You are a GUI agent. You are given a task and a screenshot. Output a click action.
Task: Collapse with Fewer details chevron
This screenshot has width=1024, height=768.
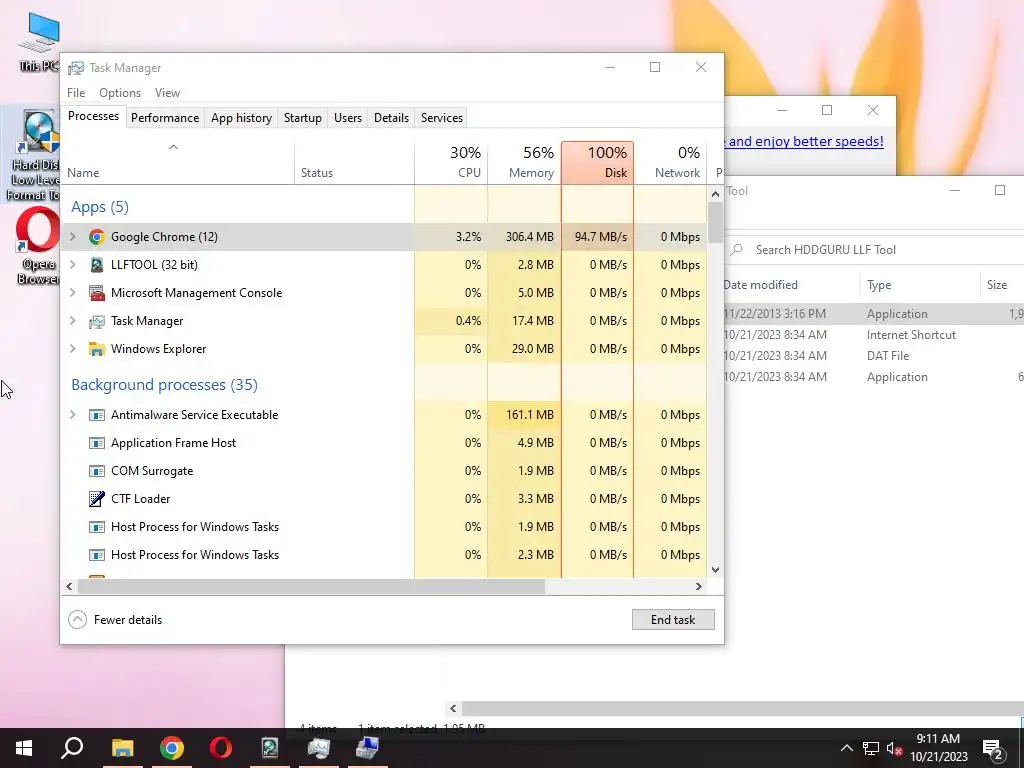point(77,620)
